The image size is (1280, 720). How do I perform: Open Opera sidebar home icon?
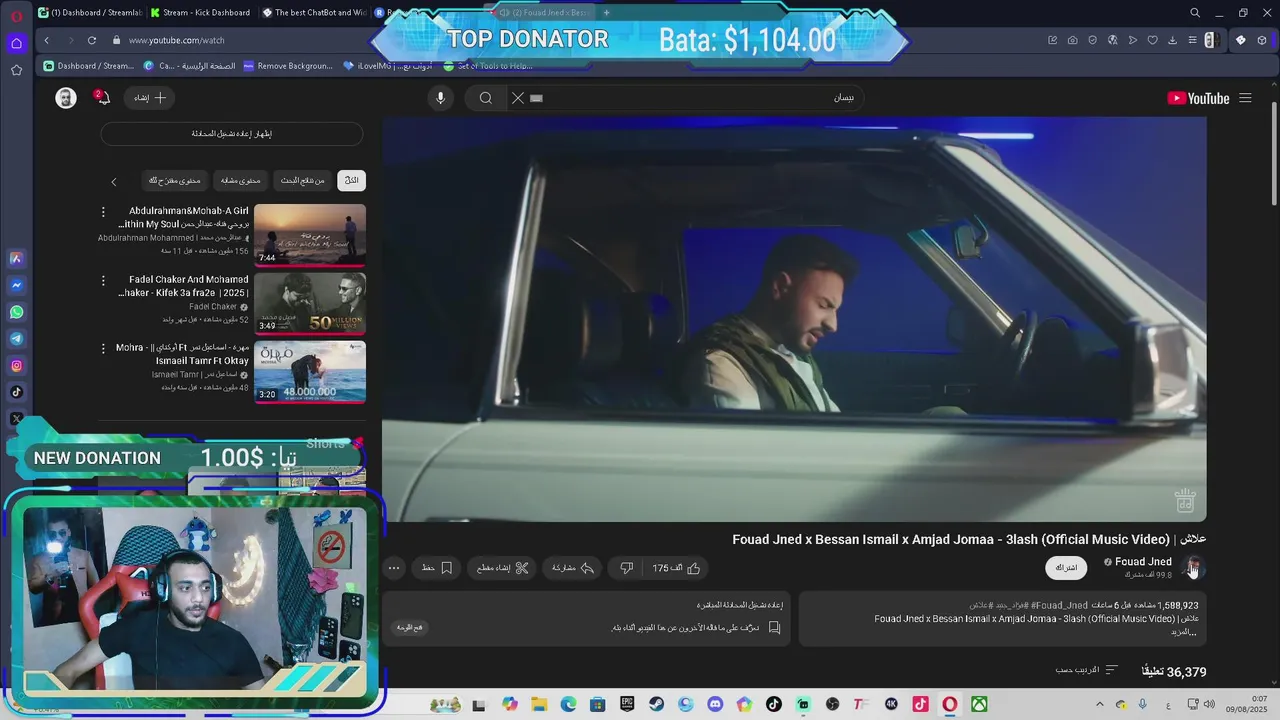16,43
